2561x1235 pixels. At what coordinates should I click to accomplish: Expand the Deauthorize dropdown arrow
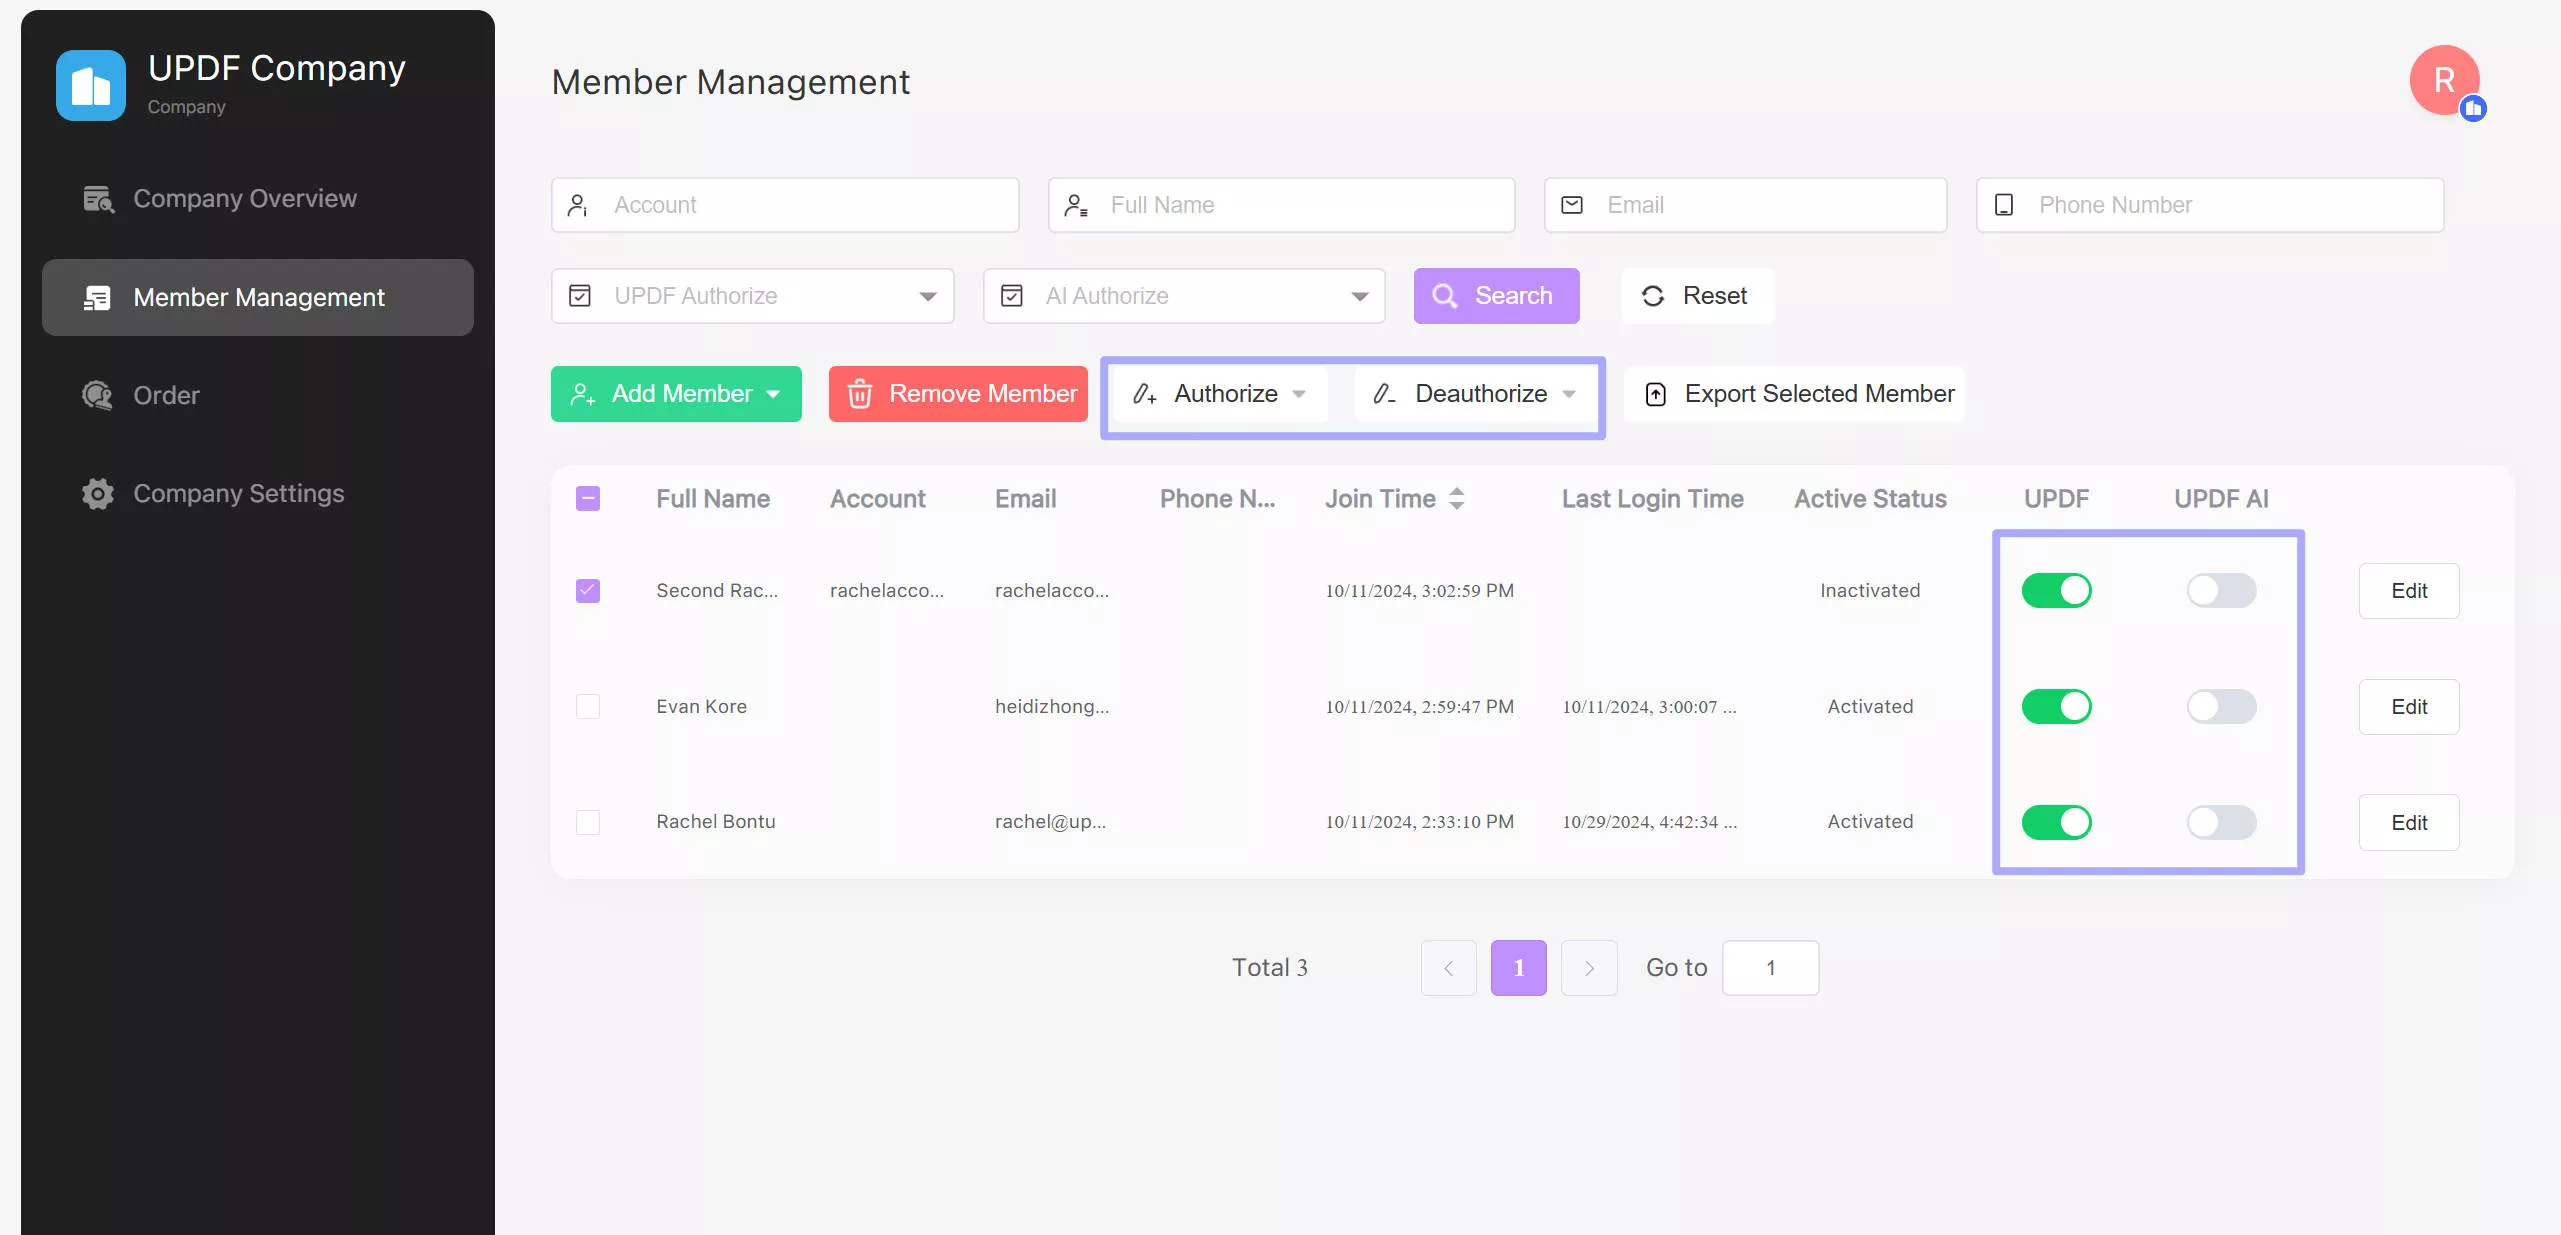[1569, 395]
